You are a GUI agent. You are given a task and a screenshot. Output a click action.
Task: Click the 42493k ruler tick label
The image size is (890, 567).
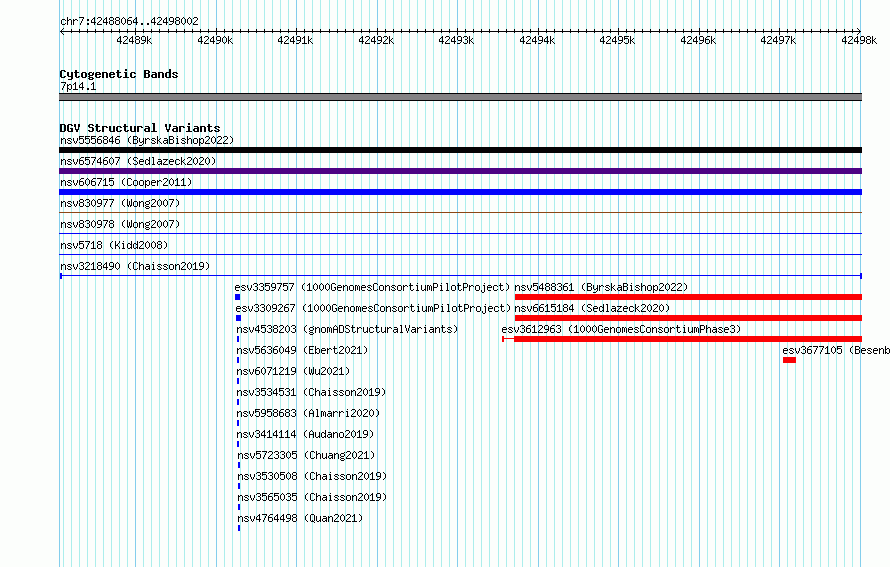pos(456,40)
